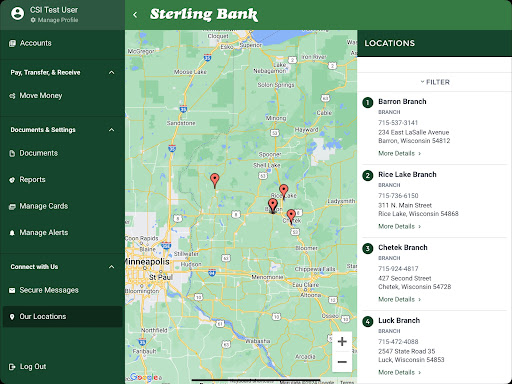This screenshot has height=384, width=512.
Task: Select the Rice Lake Branch location title
Action: 407,175
